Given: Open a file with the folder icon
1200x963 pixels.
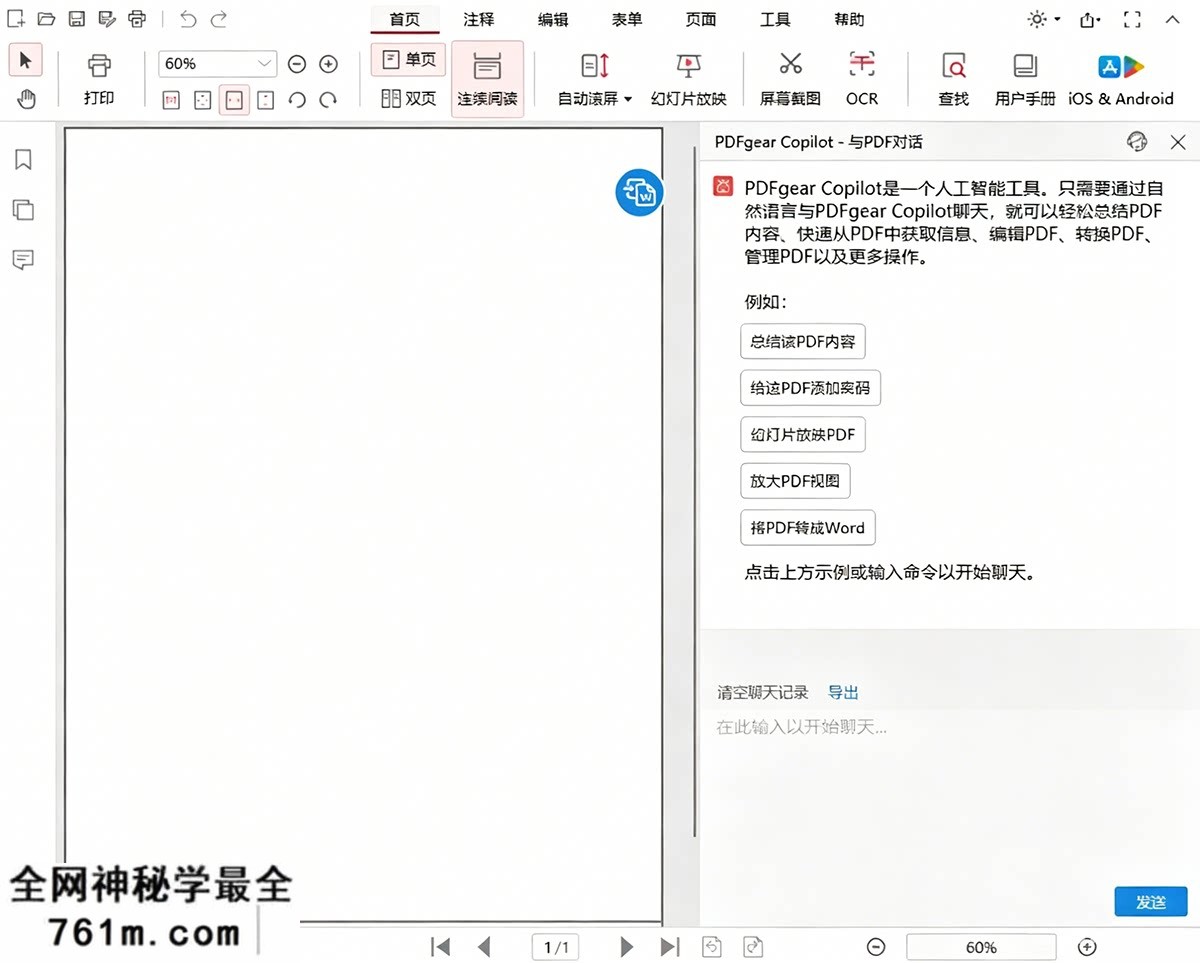Looking at the screenshot, I should click(x=46, y=19).
